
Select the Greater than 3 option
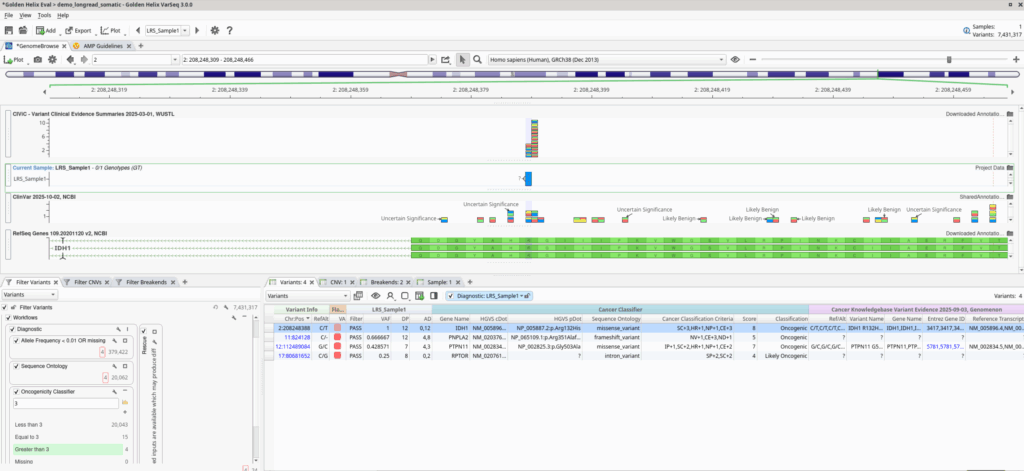[68, 449]
